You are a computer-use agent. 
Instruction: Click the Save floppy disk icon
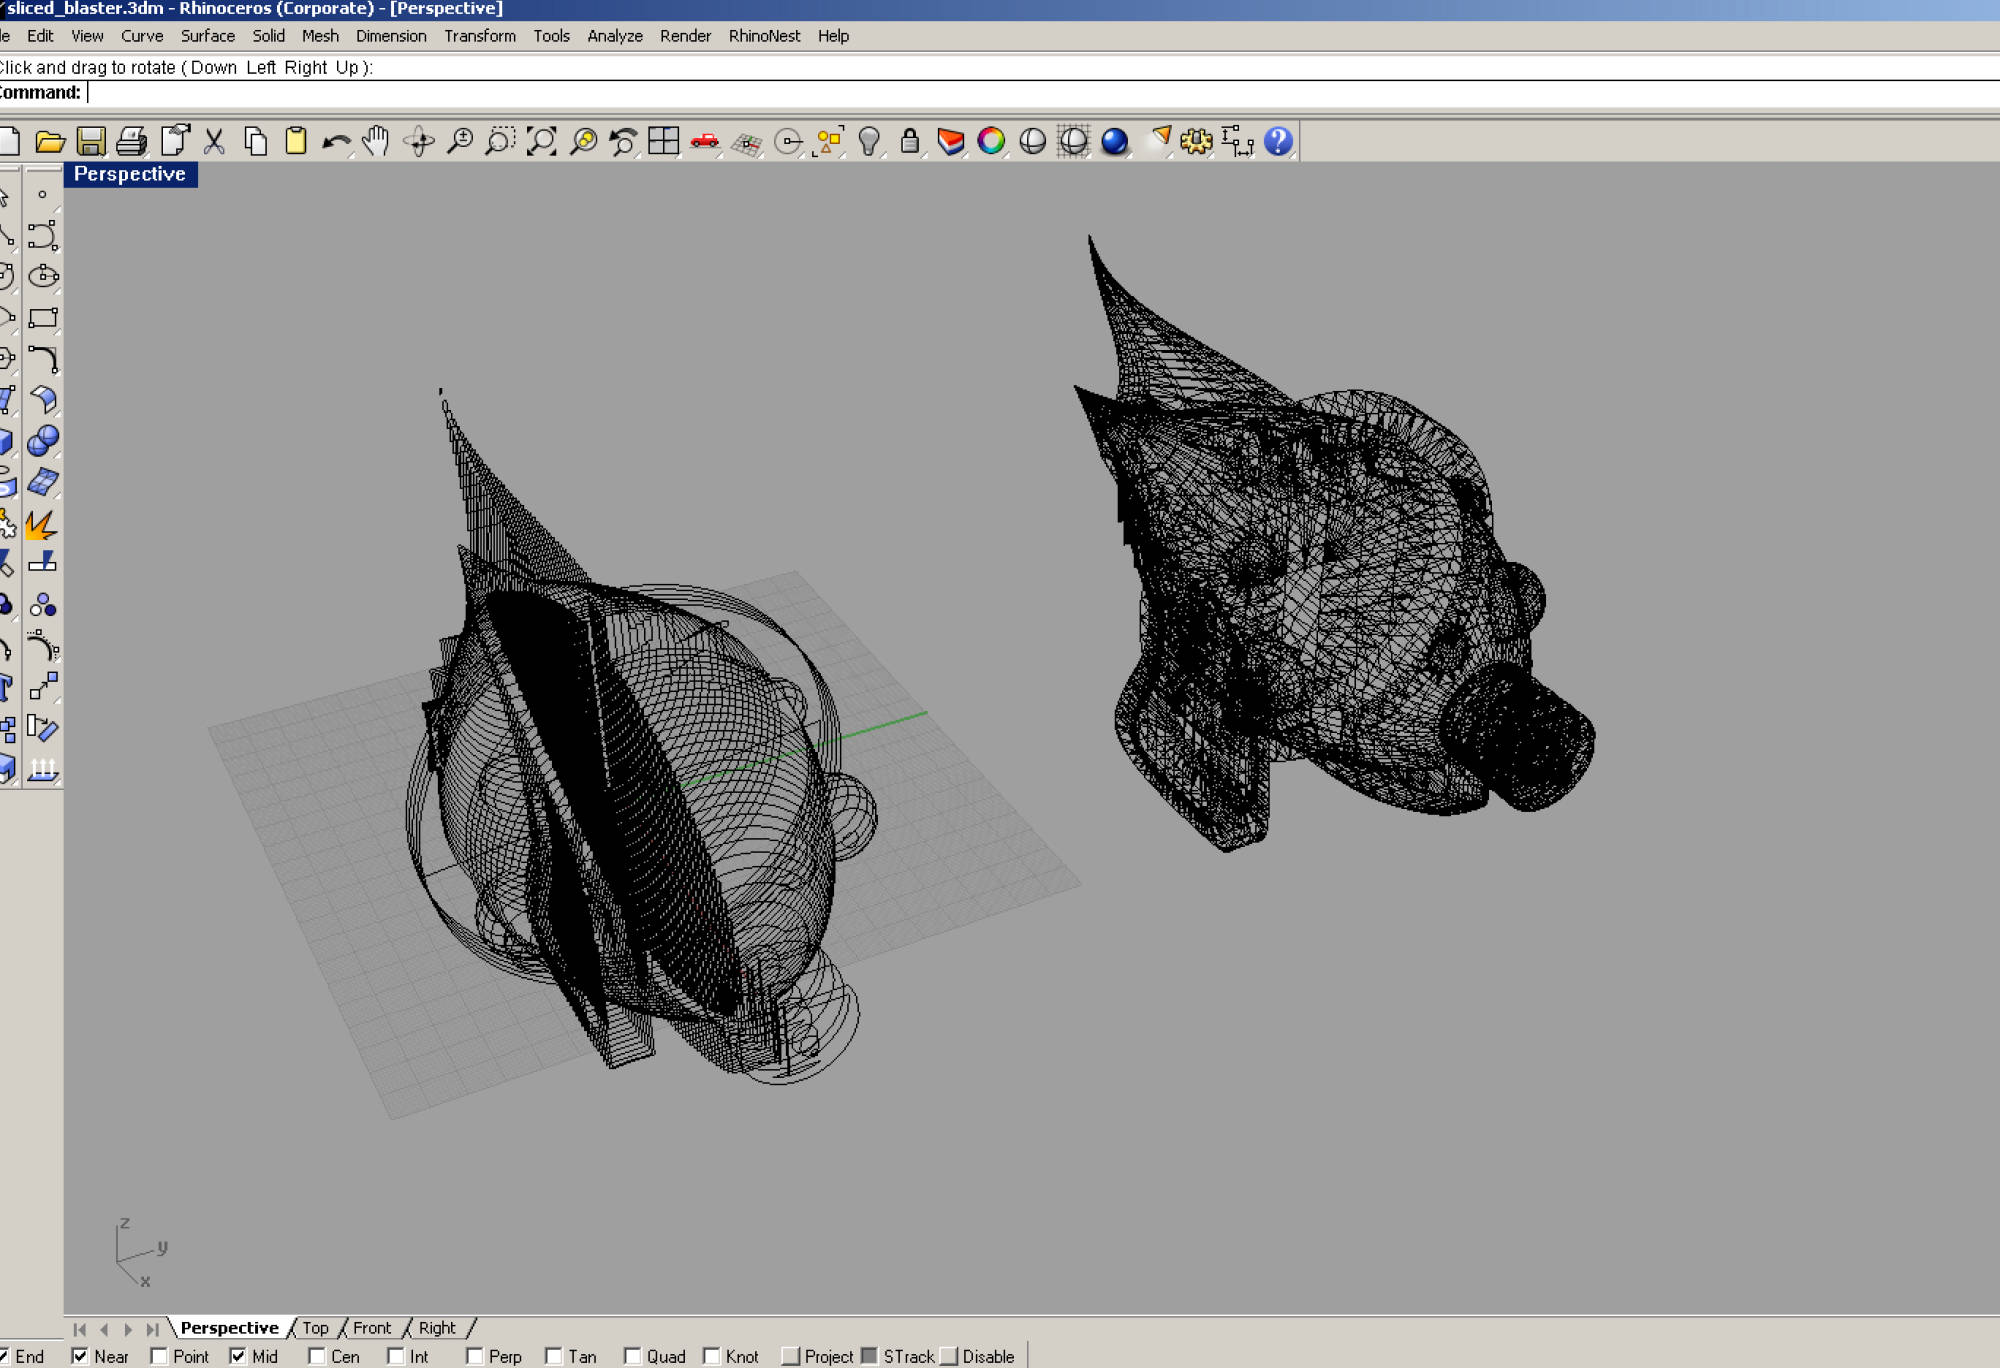(91, 141)
